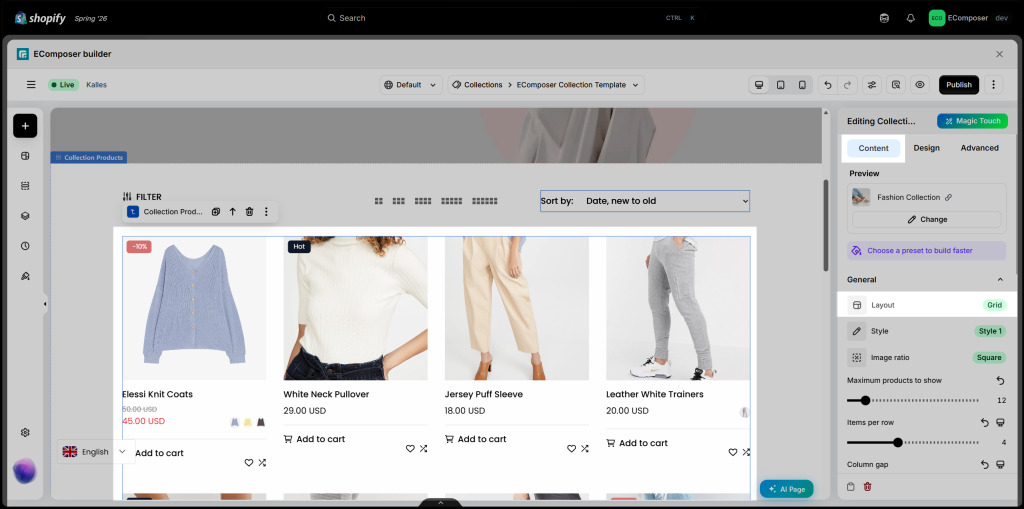Collapse the General section chevron
Image resolution: width=1024 pixels, height=509 pixels.
pos(1000,280)
